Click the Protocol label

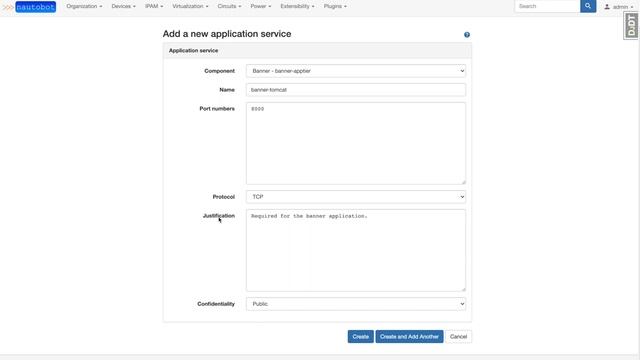(224, 197)
